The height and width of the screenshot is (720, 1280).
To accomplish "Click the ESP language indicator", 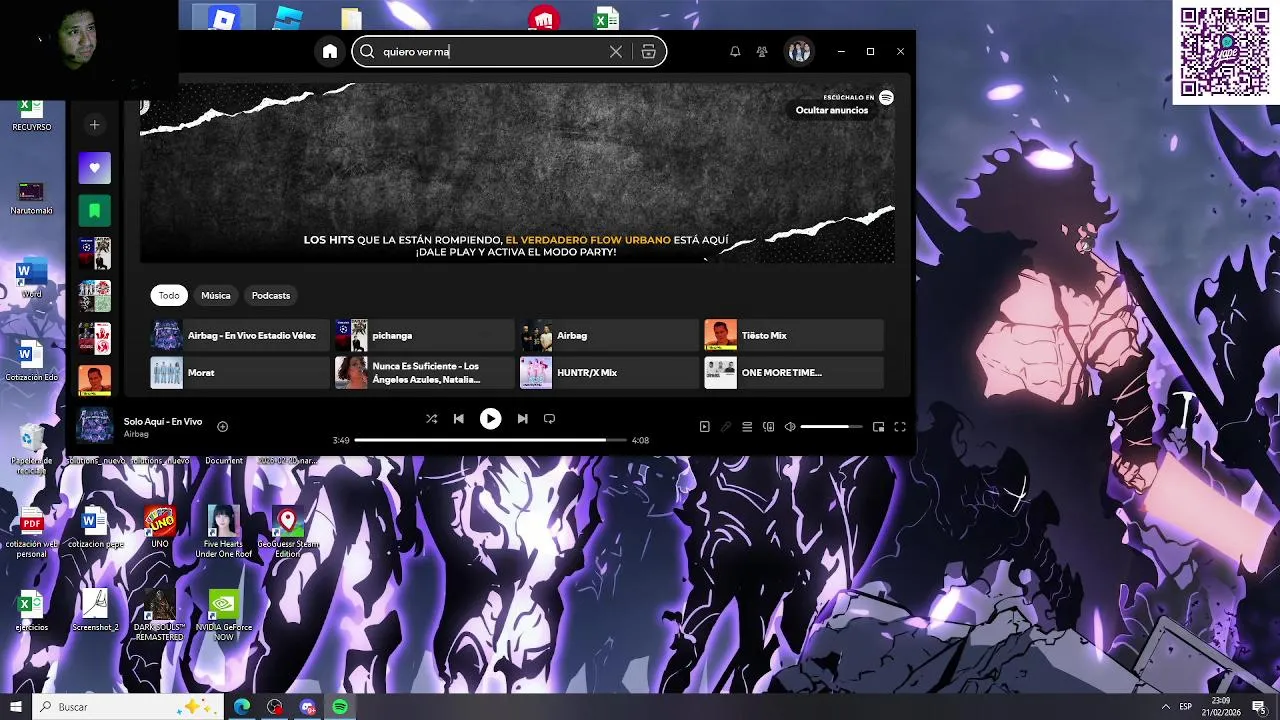I will pos(1186,707).
